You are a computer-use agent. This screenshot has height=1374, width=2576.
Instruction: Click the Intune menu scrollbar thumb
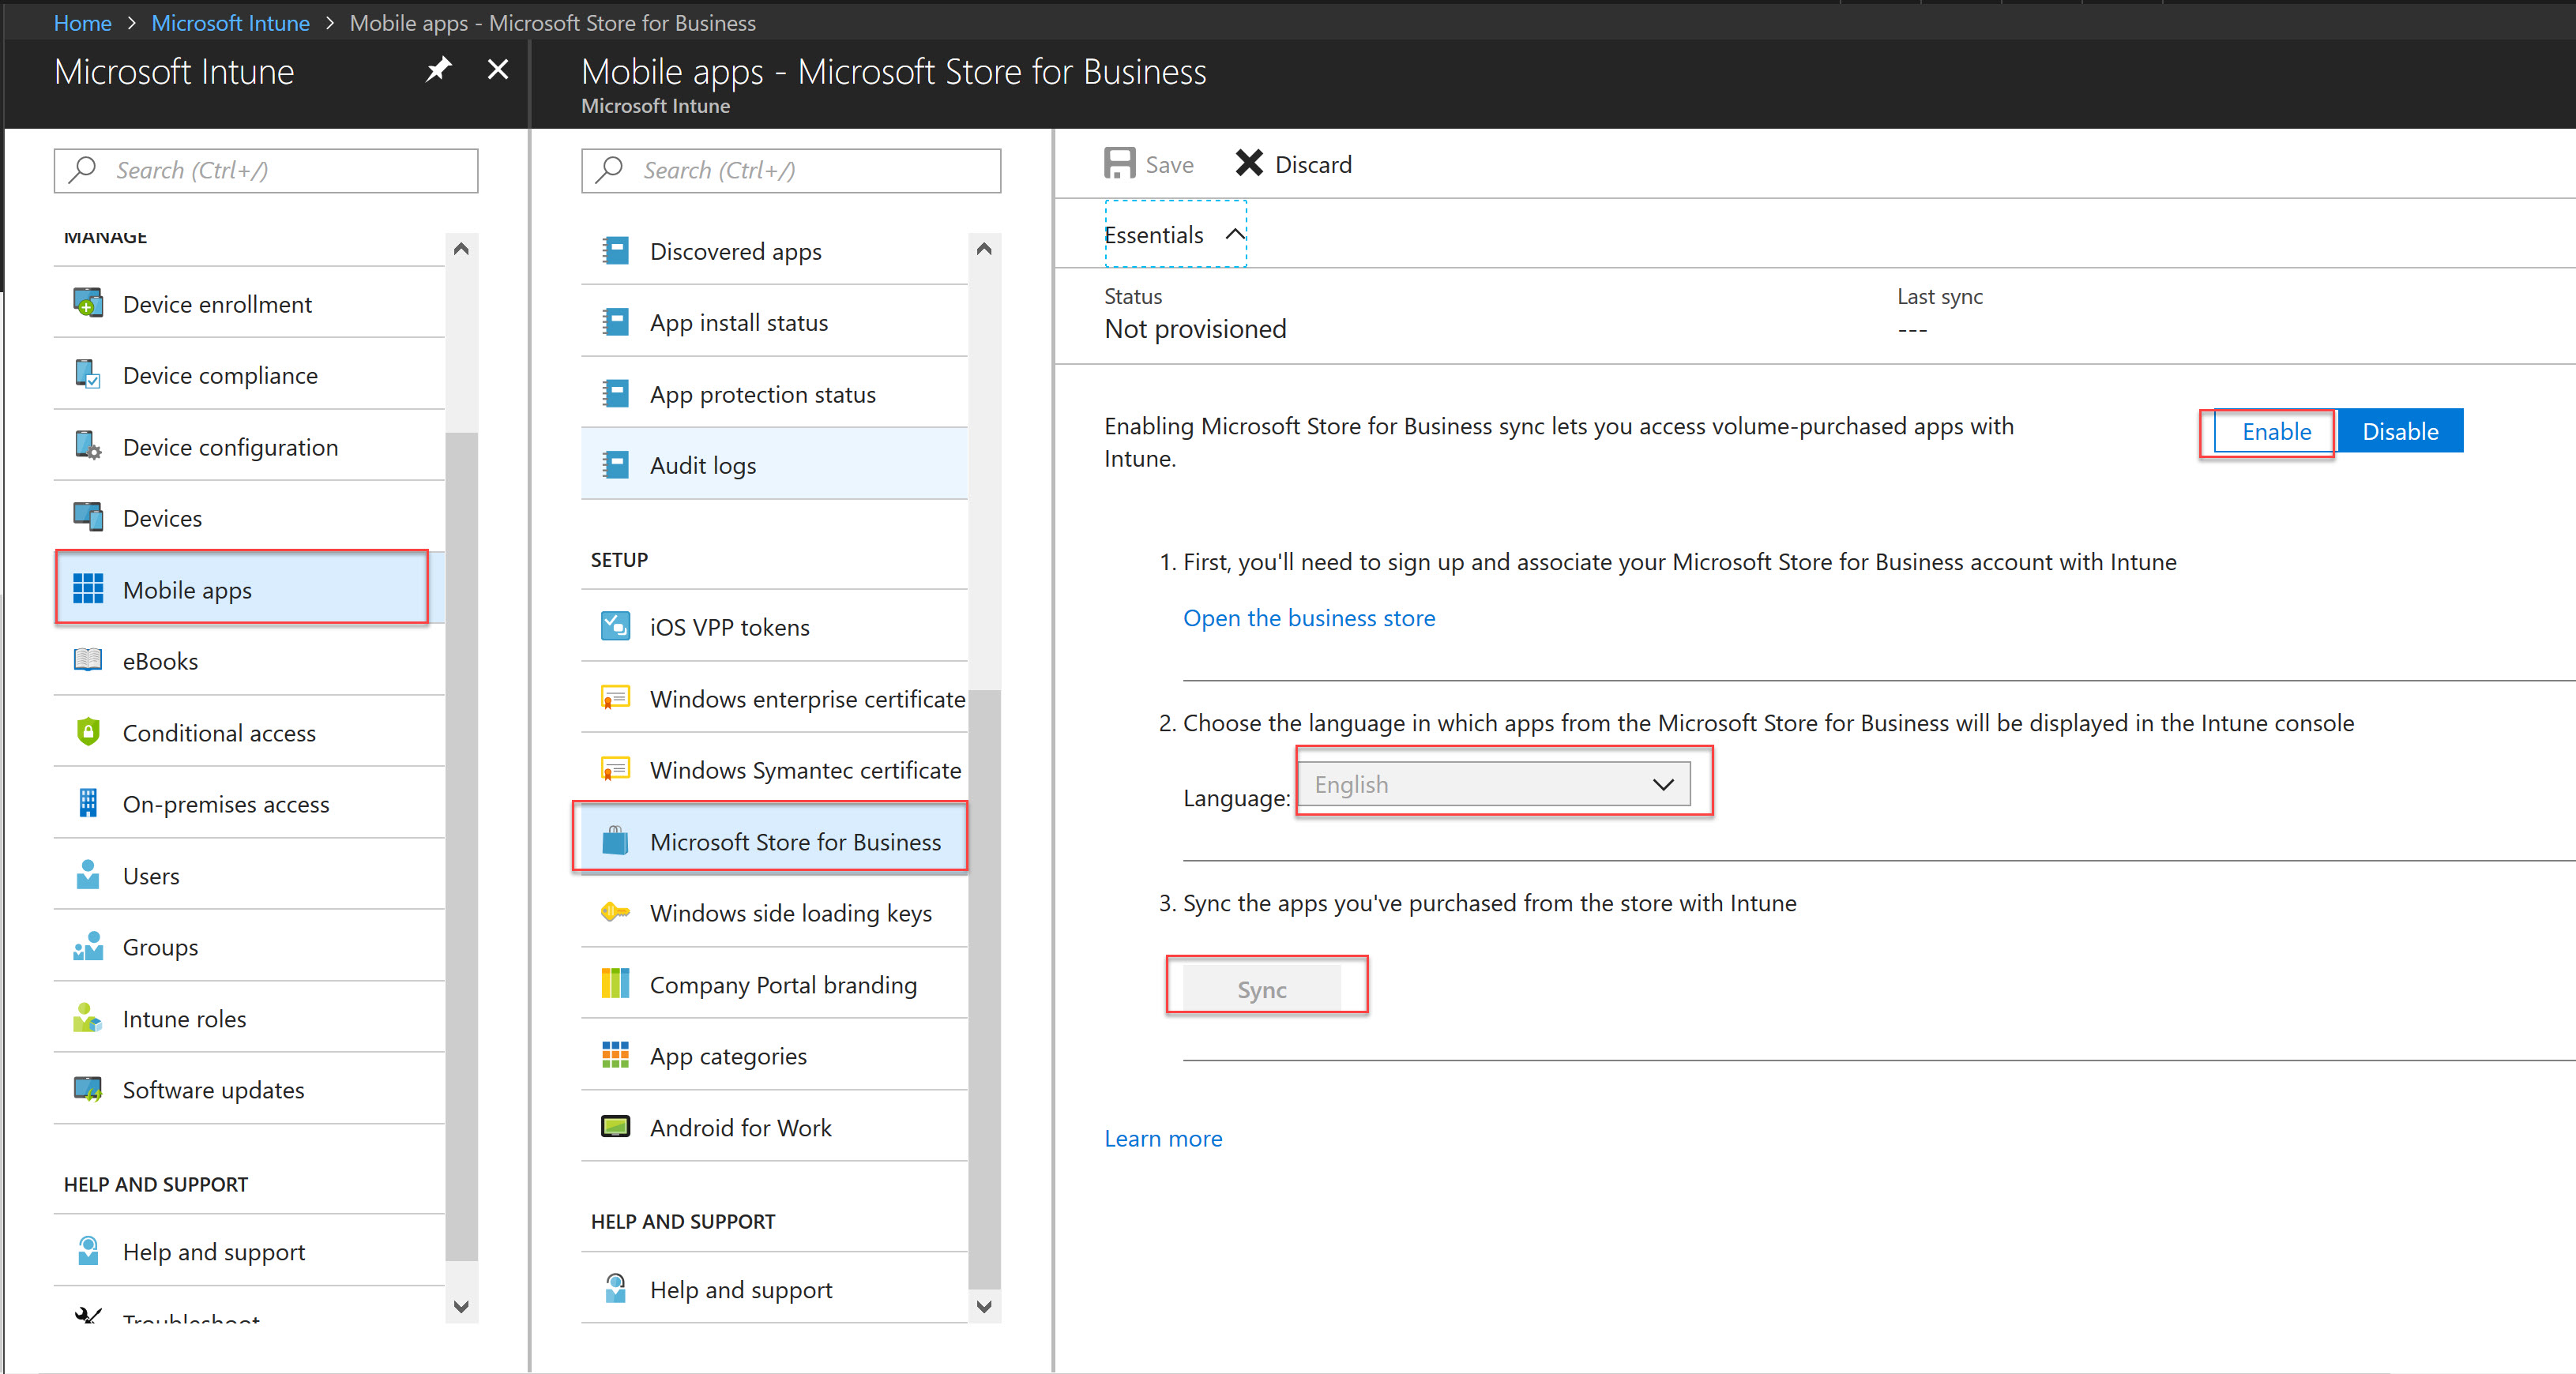[x=461, y=846]
